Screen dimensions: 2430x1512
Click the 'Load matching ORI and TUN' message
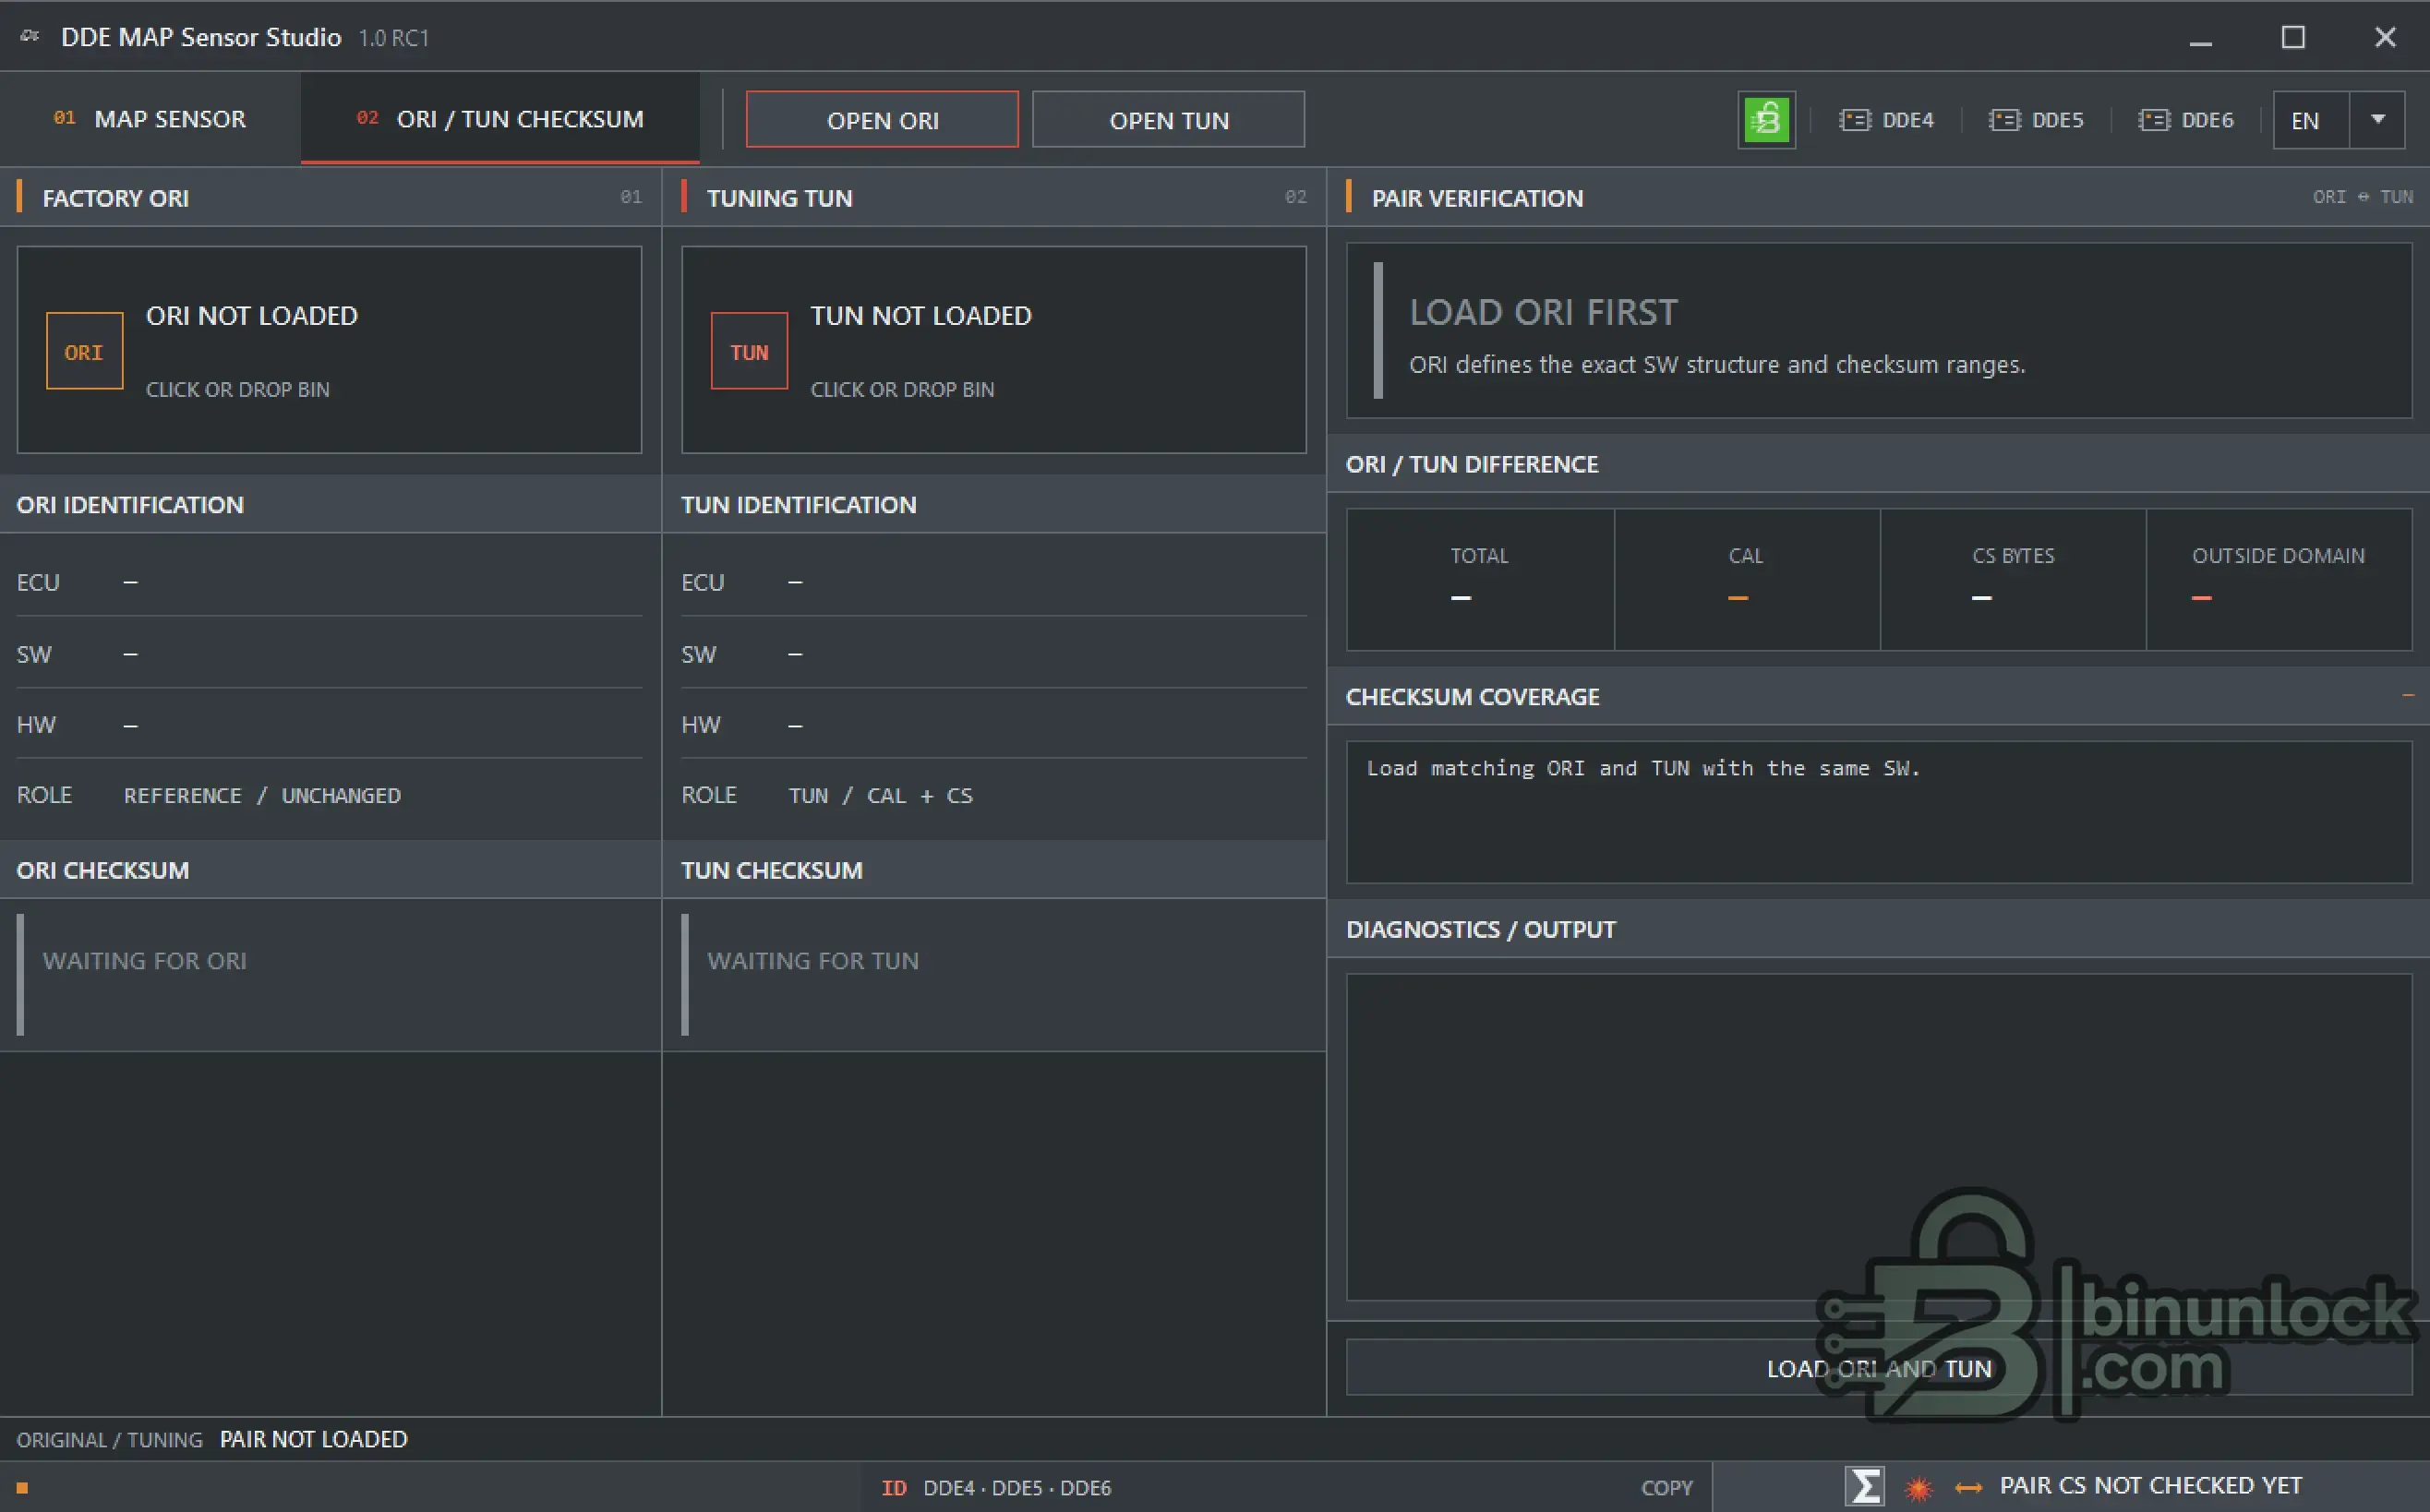(1643, 768)
